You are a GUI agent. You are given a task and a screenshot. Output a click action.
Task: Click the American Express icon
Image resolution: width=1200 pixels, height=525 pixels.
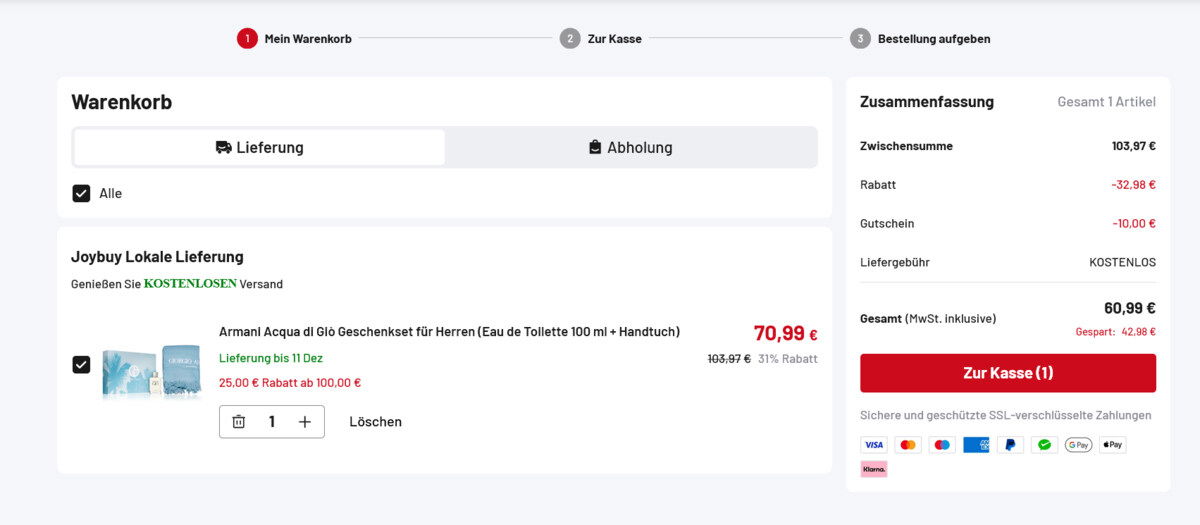976,445
